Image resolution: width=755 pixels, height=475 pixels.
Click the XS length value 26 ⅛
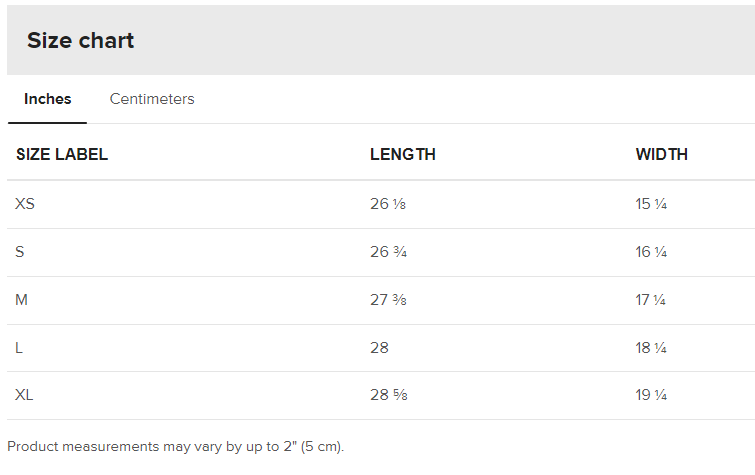[388, 204]
